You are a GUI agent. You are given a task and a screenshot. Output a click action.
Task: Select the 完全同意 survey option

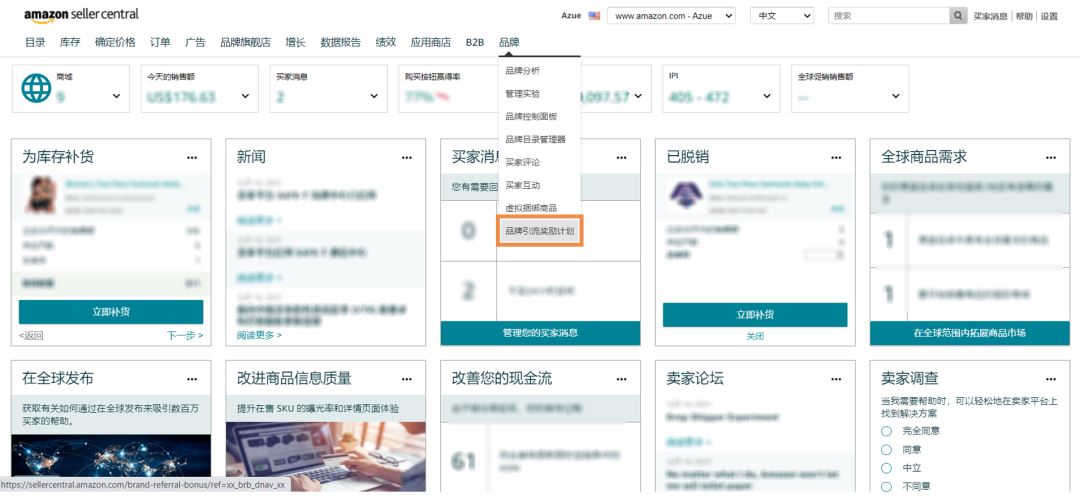tap(886, 431)
